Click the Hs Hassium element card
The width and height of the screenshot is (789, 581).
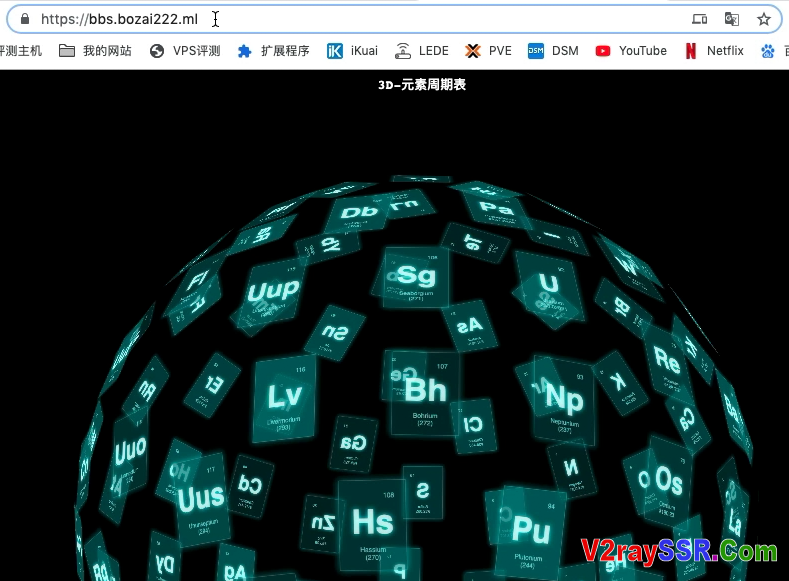tap(372, 523)
